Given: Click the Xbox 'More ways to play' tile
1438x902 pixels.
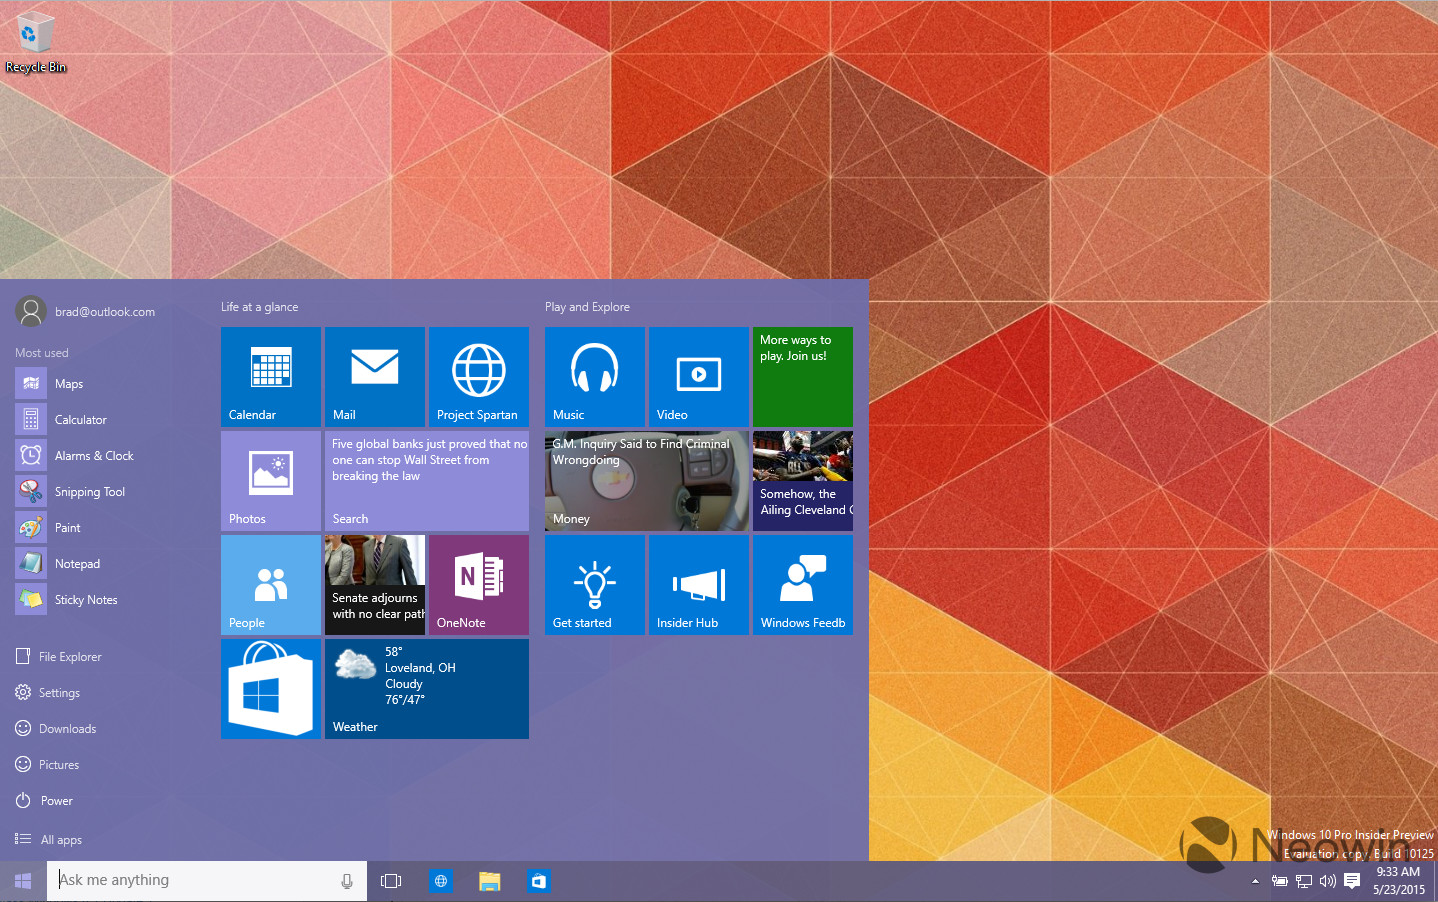Looking at the screenshot, I should click(802, 377).
